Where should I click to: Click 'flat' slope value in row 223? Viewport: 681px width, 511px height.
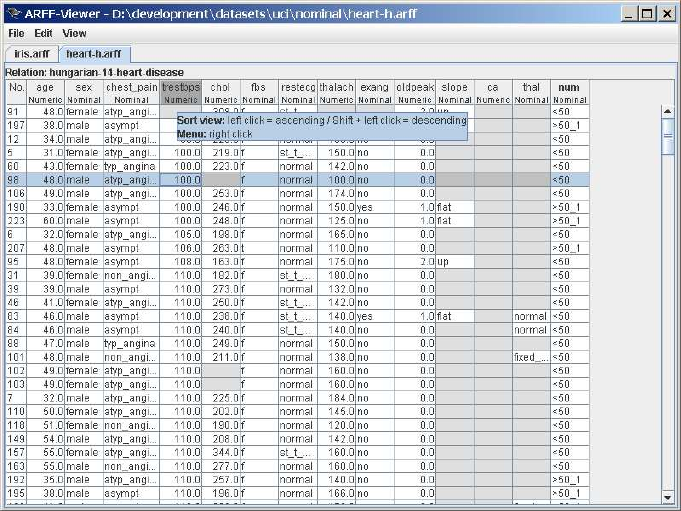click(x=455, y=221)
